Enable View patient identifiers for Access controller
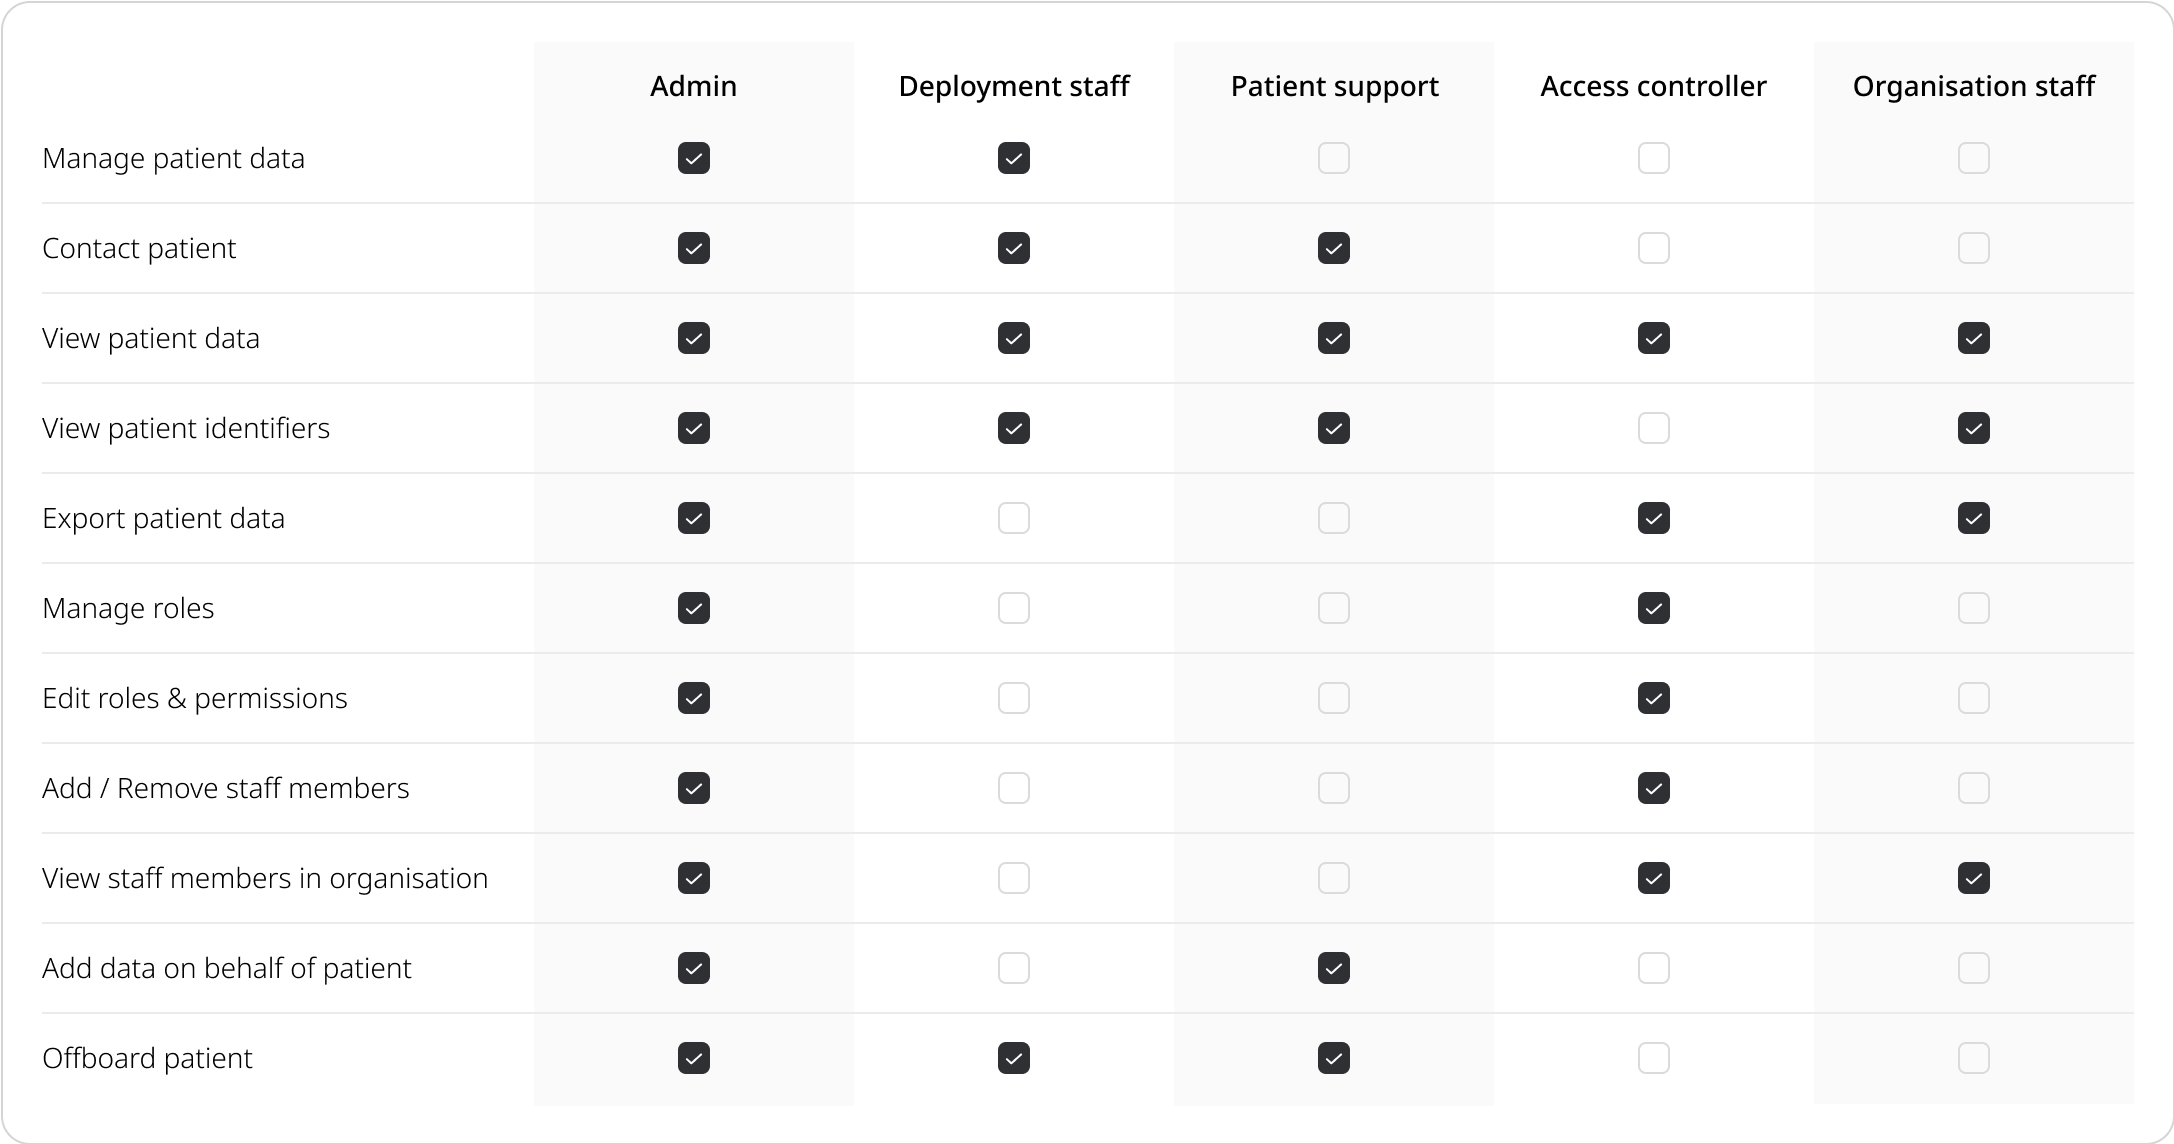 pyautogui.click(x=1654, y=428)
